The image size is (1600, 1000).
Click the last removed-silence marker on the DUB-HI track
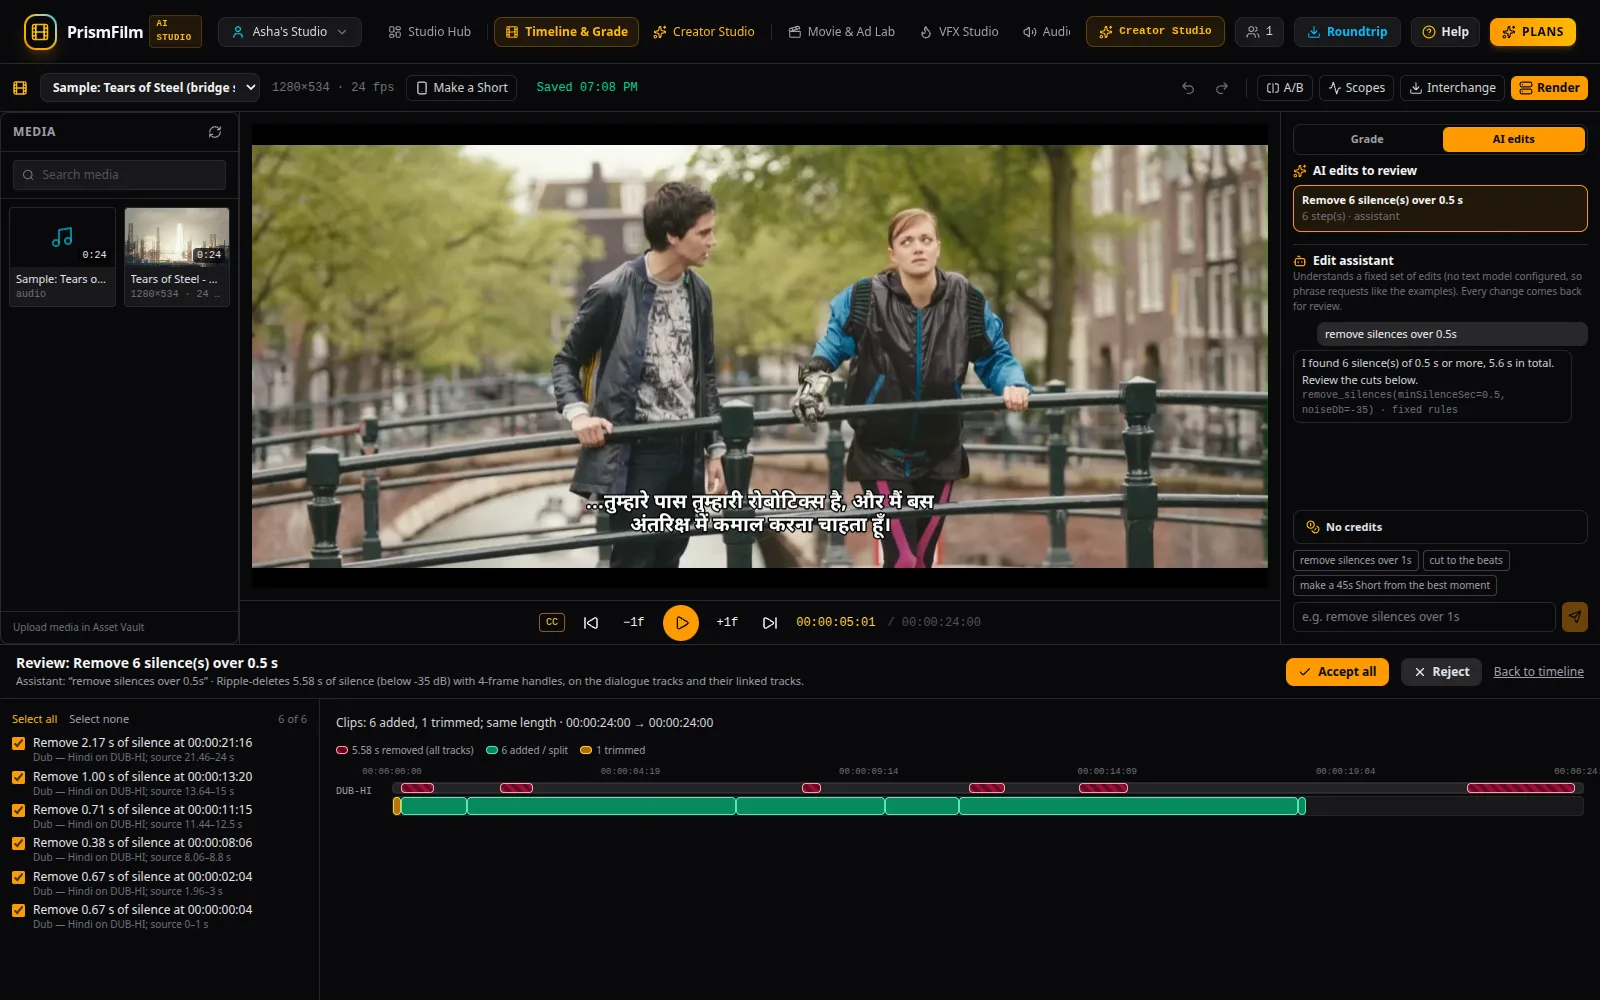pos(1520,788)
